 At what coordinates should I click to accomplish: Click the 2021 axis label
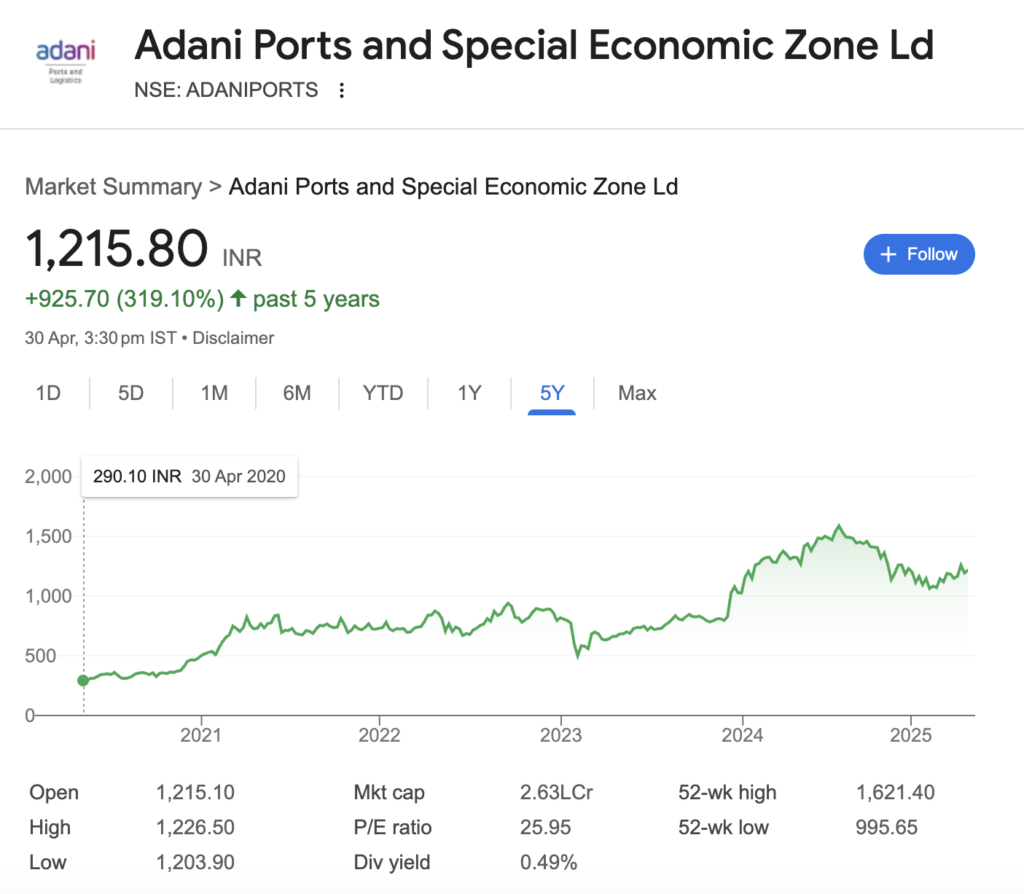pyautogui.click(x=201, y=735)
